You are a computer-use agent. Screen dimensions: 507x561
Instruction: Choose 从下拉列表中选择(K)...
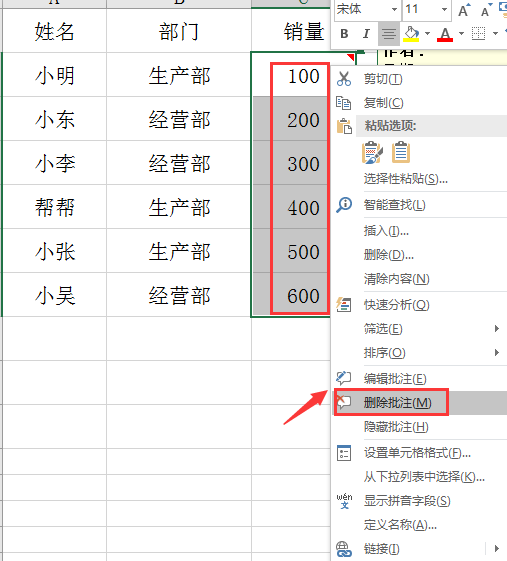[424, 477]
